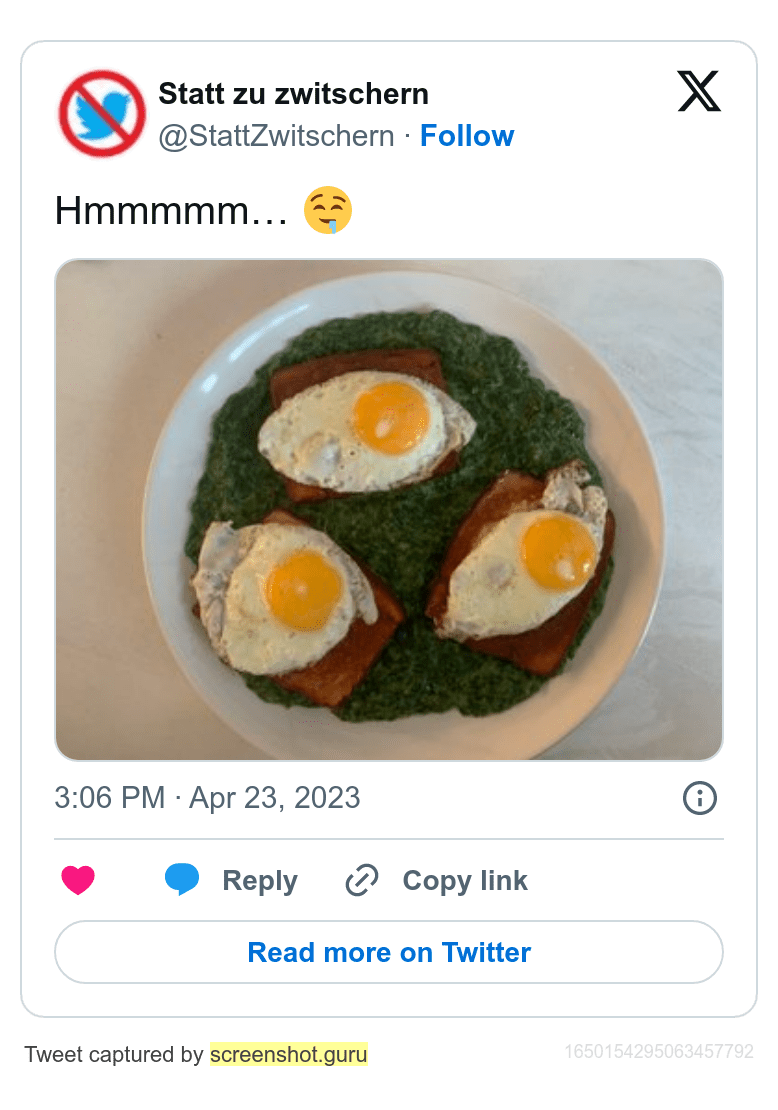Click the @StattZwitschern handle
Viewport: 778px width, 1110px height.
[x=276, y=136]
